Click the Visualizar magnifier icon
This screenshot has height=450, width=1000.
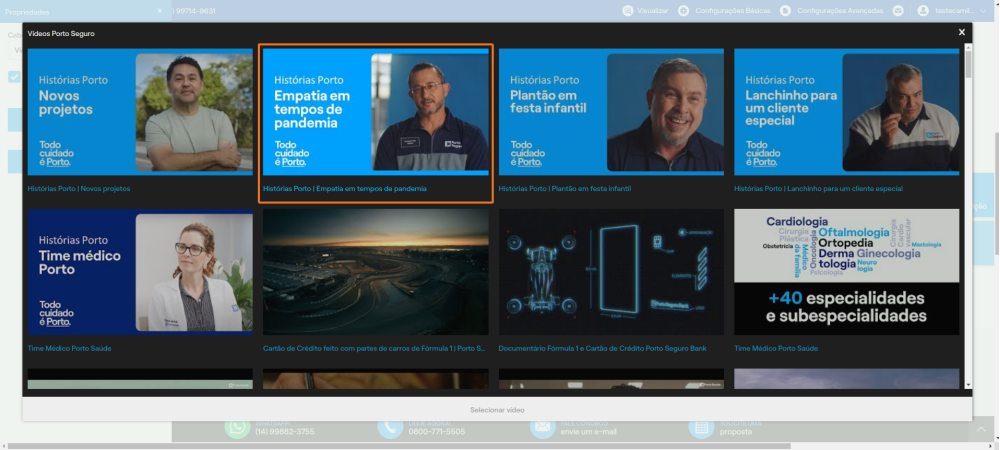[x=628, y=11]
